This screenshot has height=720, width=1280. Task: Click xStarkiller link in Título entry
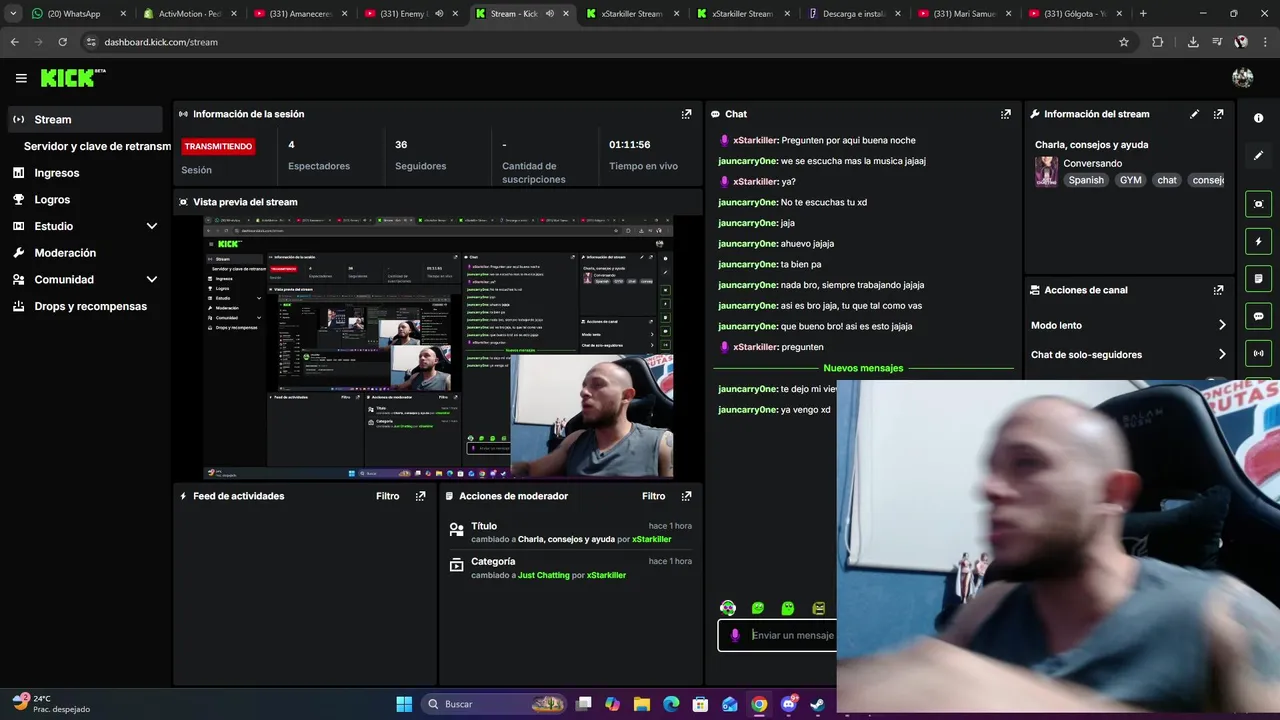[x=652, y=539]
